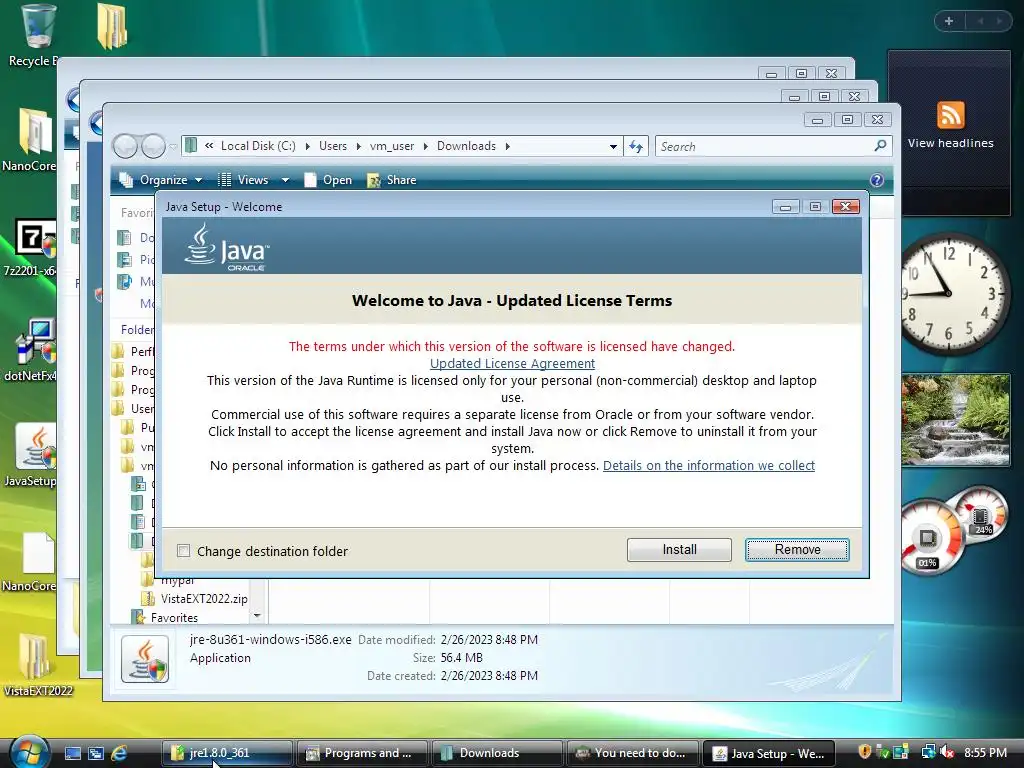Open the NanoCore folder desktop icon
This screenshot has width=1024, height=768.
coord(31,140)
